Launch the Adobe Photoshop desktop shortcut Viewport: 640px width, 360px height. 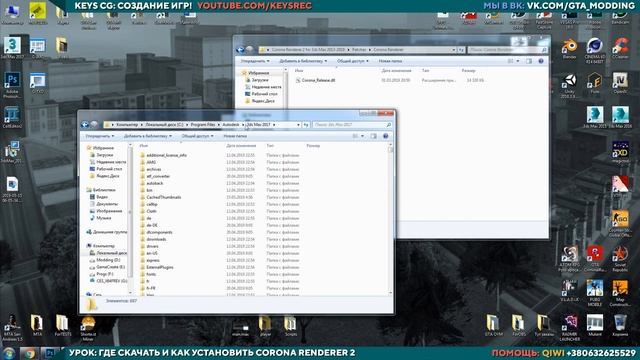coord(12,85)
